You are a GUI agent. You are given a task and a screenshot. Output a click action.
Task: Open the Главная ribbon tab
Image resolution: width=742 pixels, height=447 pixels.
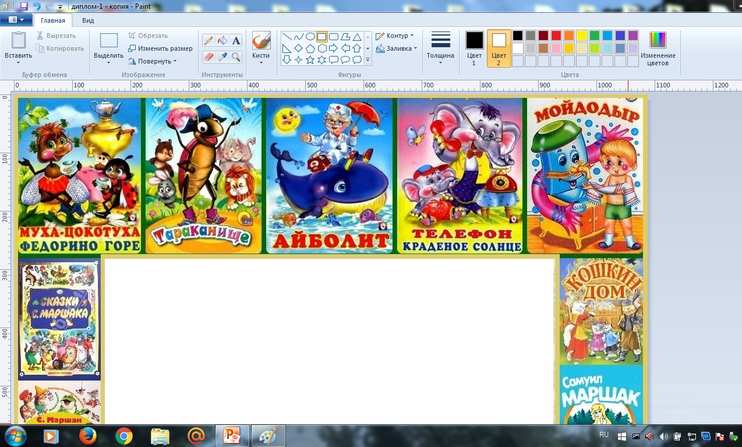click(x=54, y=19)
